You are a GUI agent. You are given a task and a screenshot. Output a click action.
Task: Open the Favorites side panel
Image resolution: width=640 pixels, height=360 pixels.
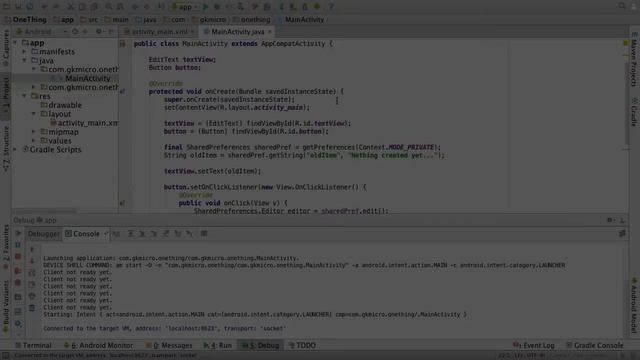[6, 246]
